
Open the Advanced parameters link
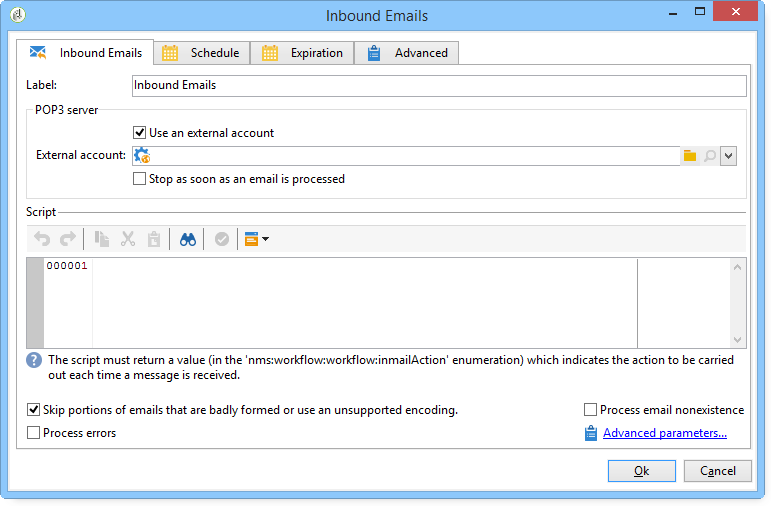[x=665, y=433]
